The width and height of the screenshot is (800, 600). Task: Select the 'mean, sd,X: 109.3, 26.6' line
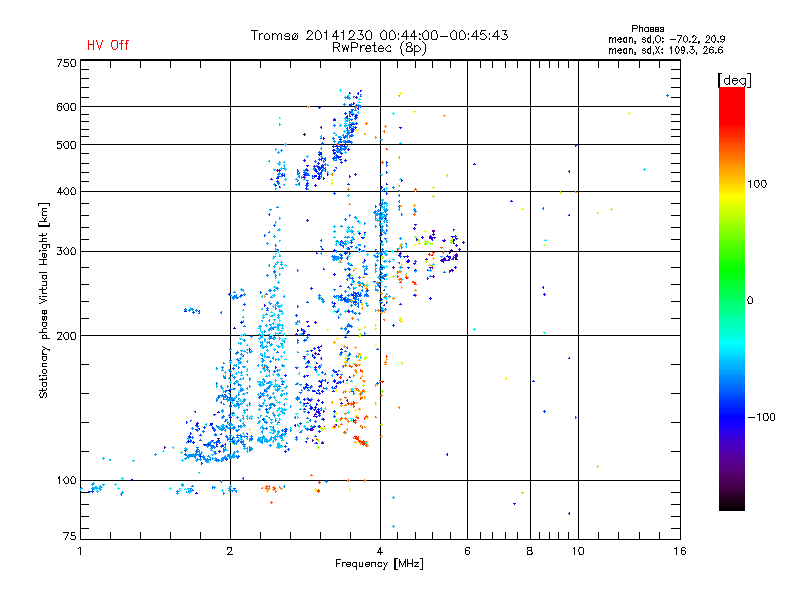[x=665, y=50]
